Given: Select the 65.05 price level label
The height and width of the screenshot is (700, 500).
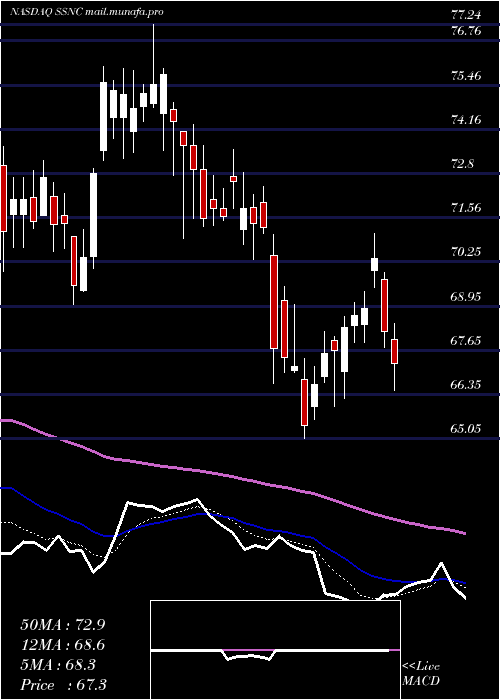Looking at the screenshot, I should coord(466,428).
